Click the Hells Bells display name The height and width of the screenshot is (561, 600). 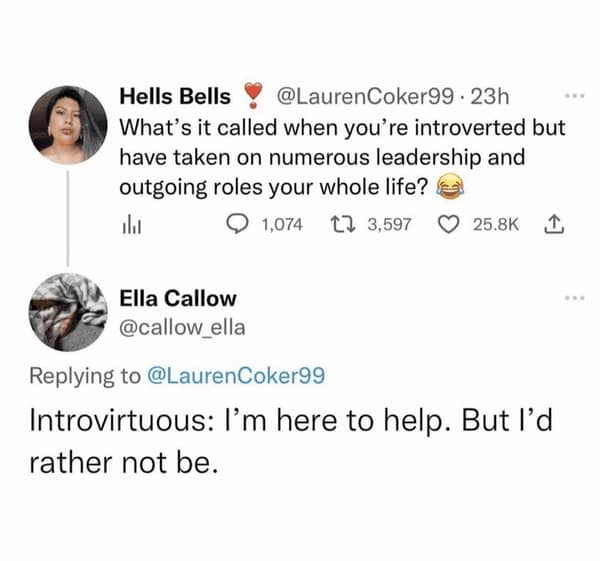175,98
